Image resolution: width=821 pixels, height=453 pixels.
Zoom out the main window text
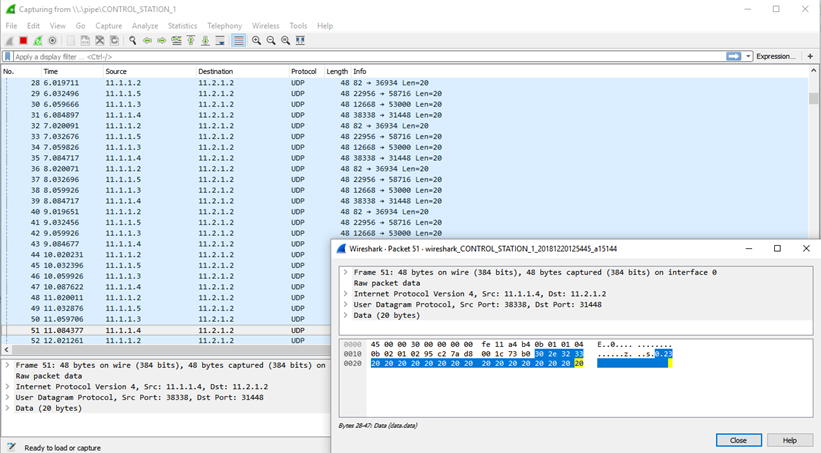[271, 40]
